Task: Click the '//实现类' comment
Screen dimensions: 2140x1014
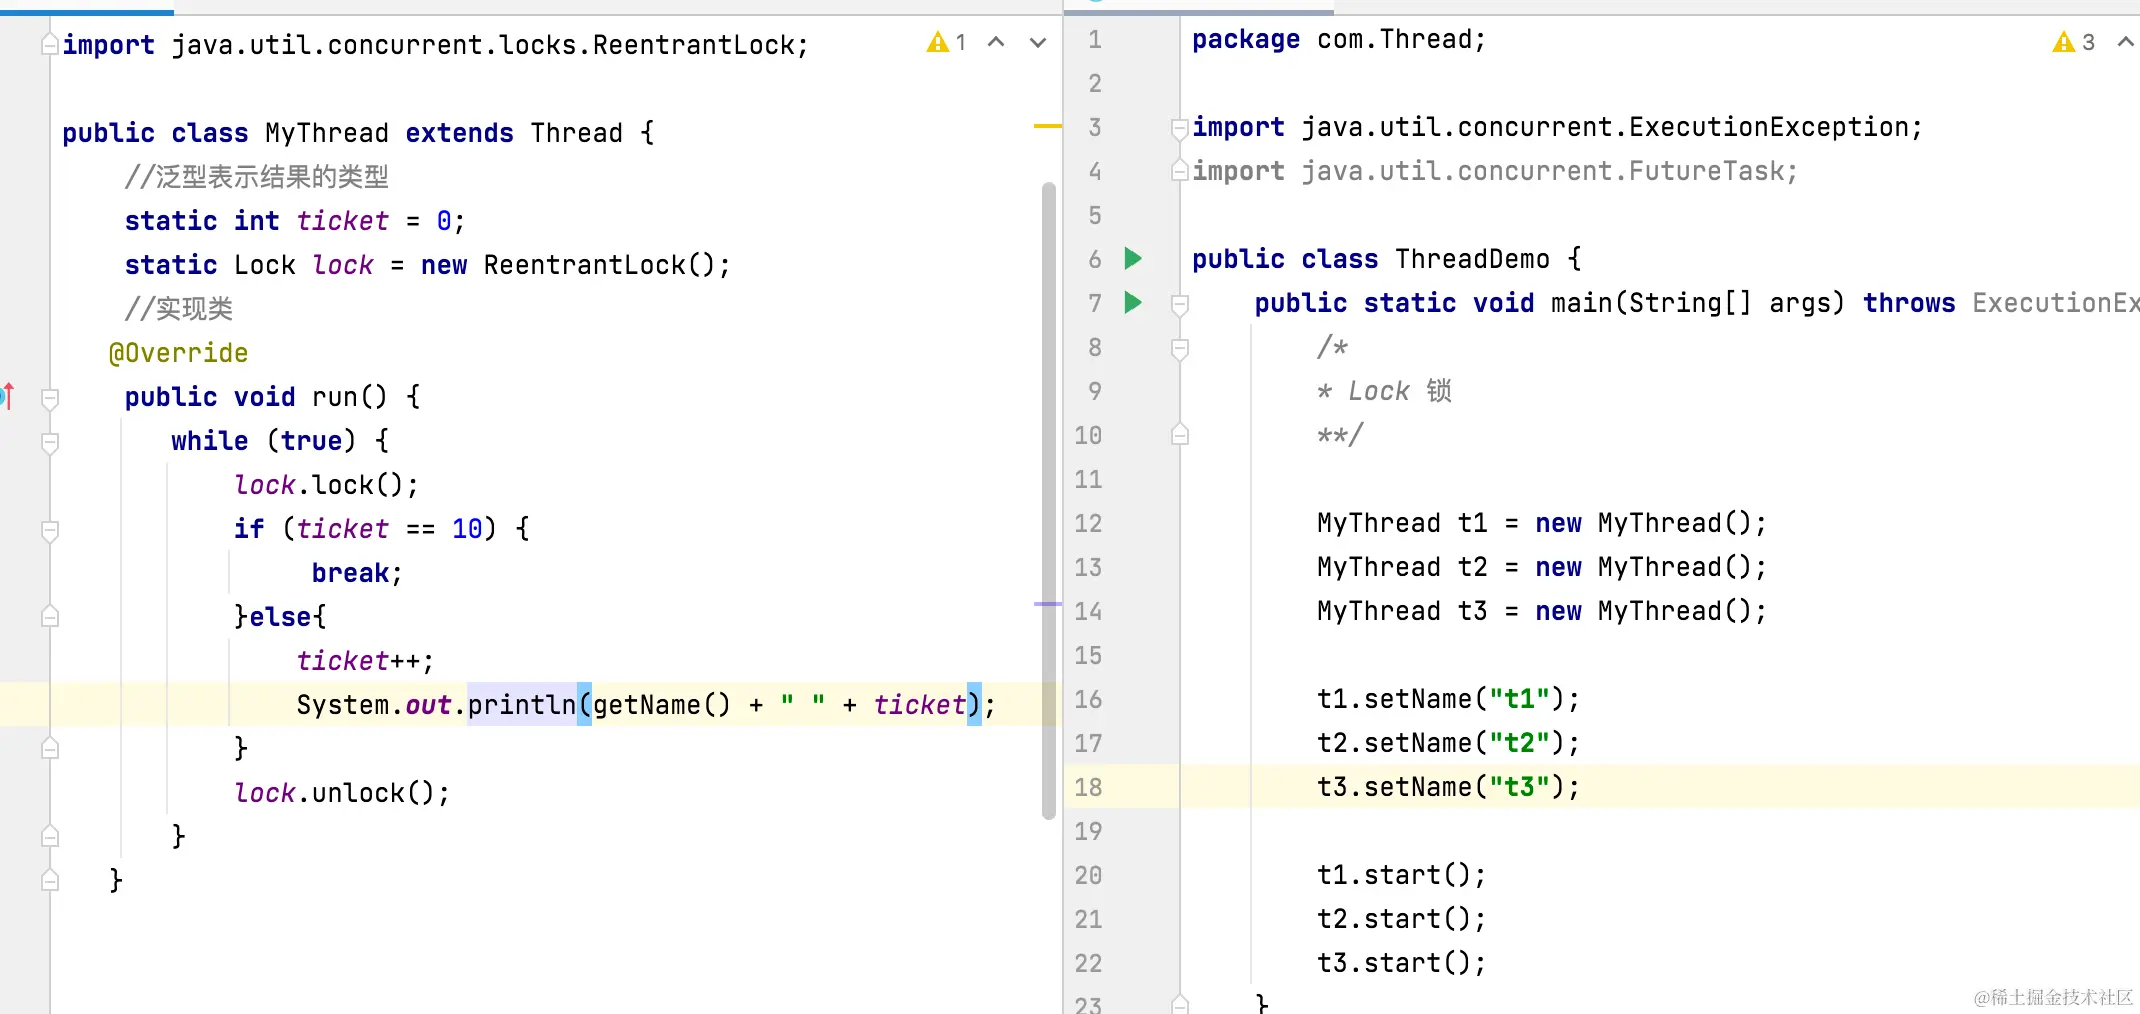Action: pos(179,309)
